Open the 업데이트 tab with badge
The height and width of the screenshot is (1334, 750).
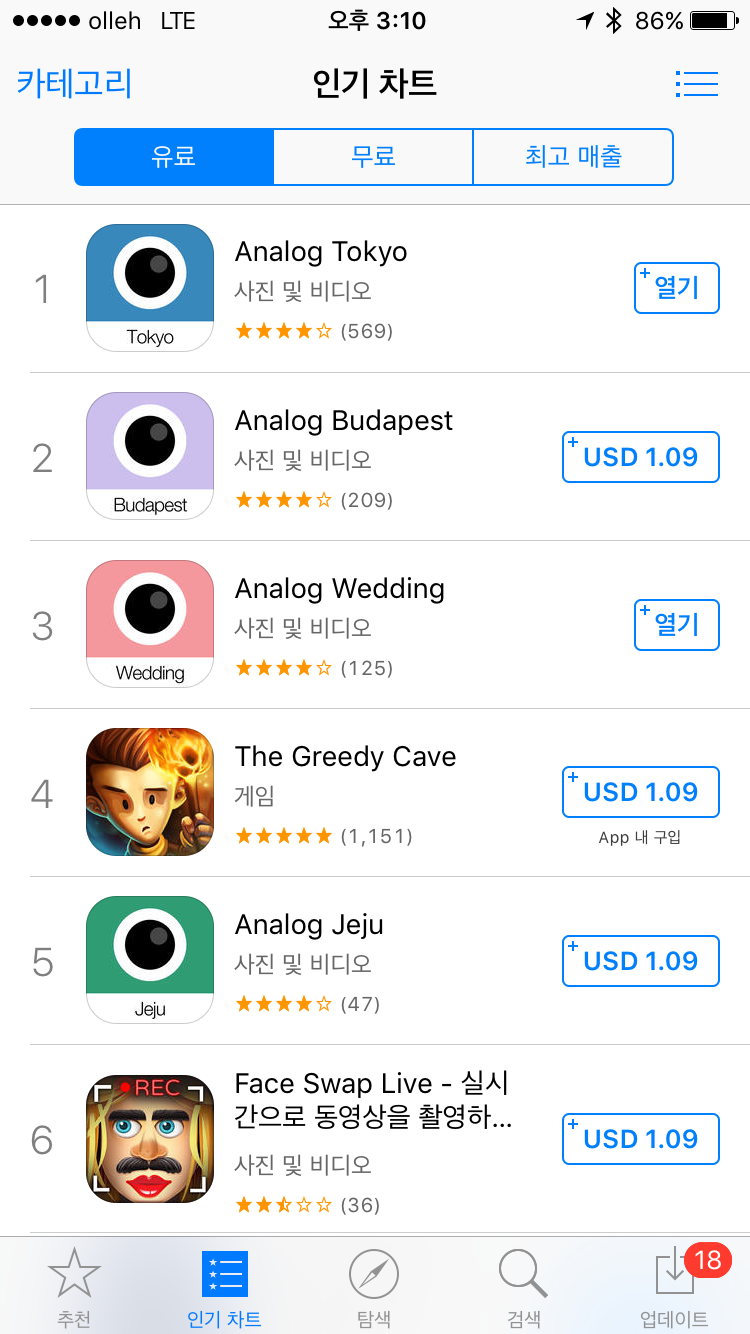(674, 1286)
